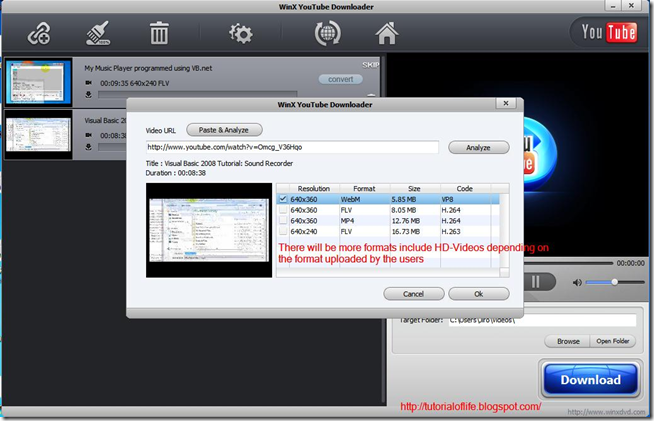
Task: Click 'My Music Player programmed using VB.net' title
Action: click(148, 68)
